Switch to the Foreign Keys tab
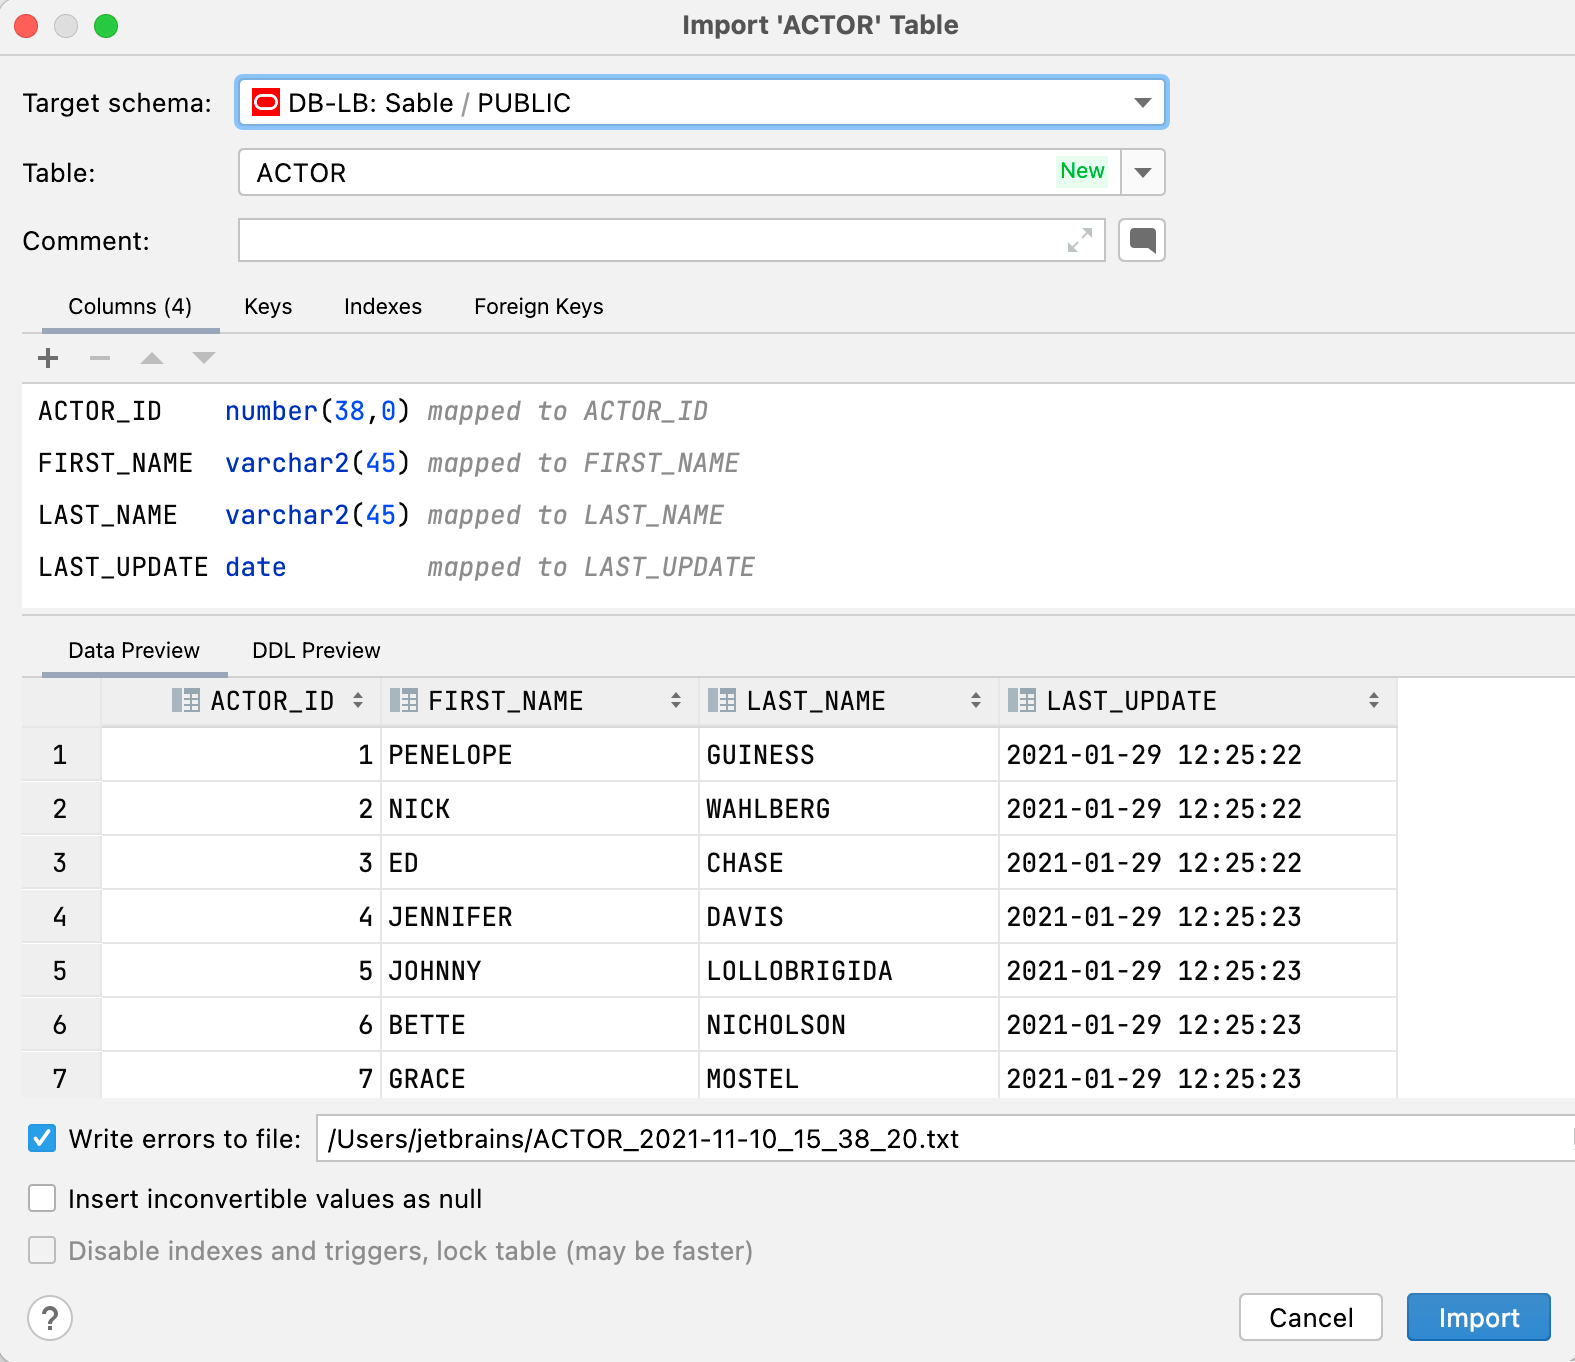This screenshot has height=1362, width=1575. 539,307
